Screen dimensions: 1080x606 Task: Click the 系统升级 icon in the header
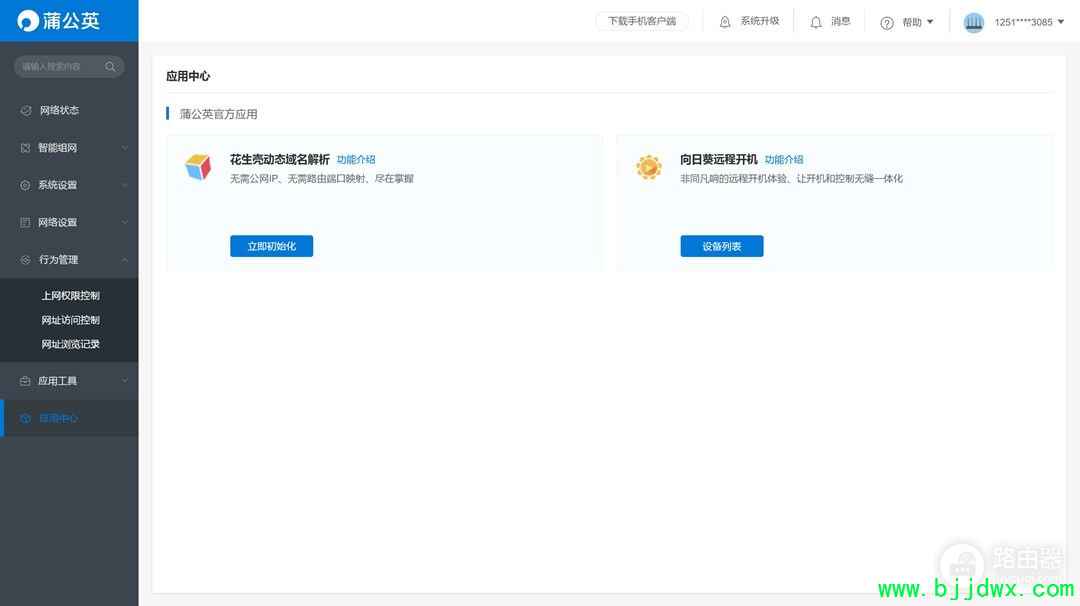point(725,22)
